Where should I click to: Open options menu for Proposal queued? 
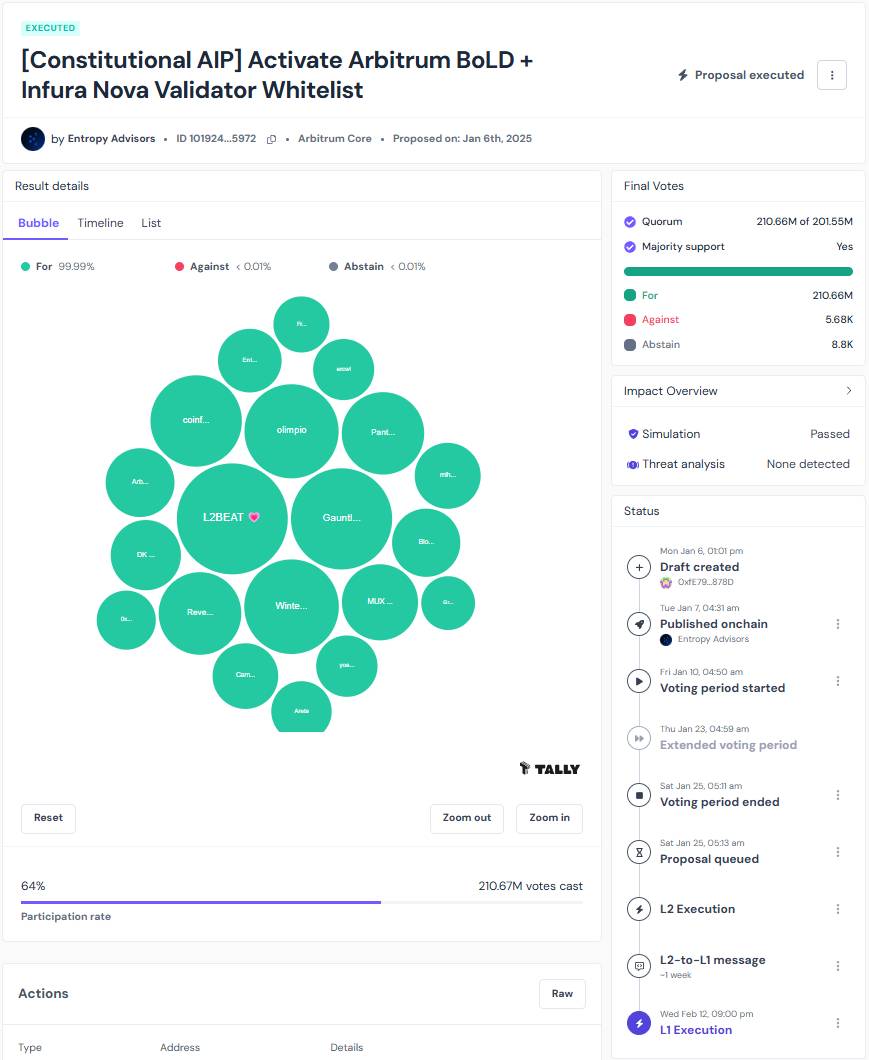(838, 852)
